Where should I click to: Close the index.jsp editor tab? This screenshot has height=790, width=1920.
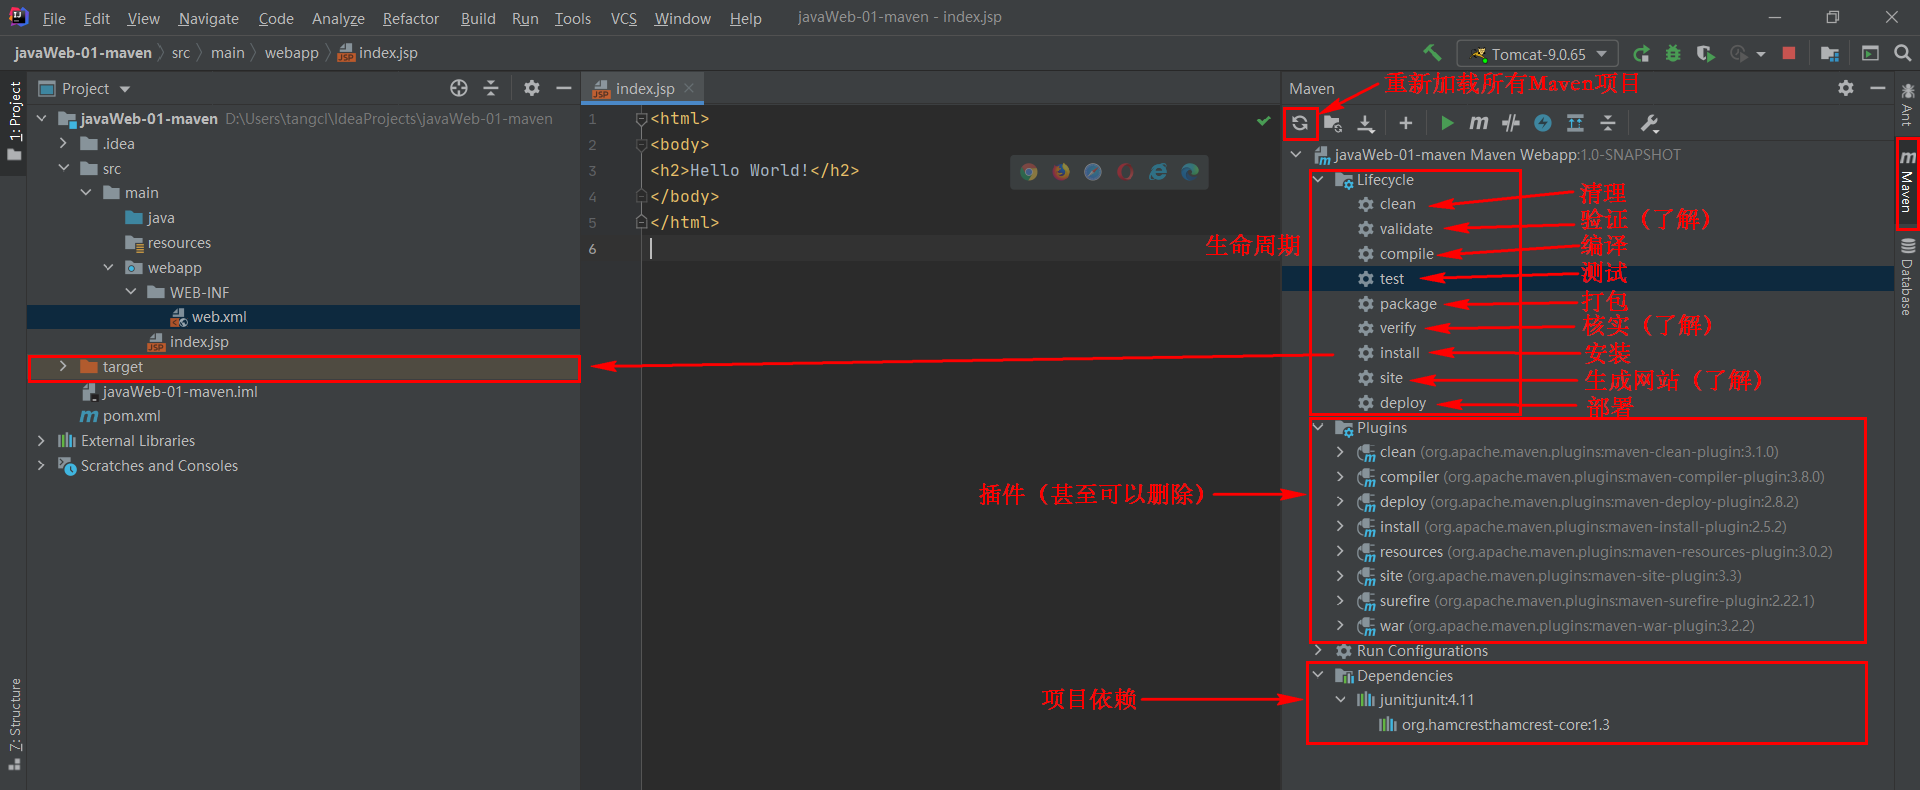(689, 88)
